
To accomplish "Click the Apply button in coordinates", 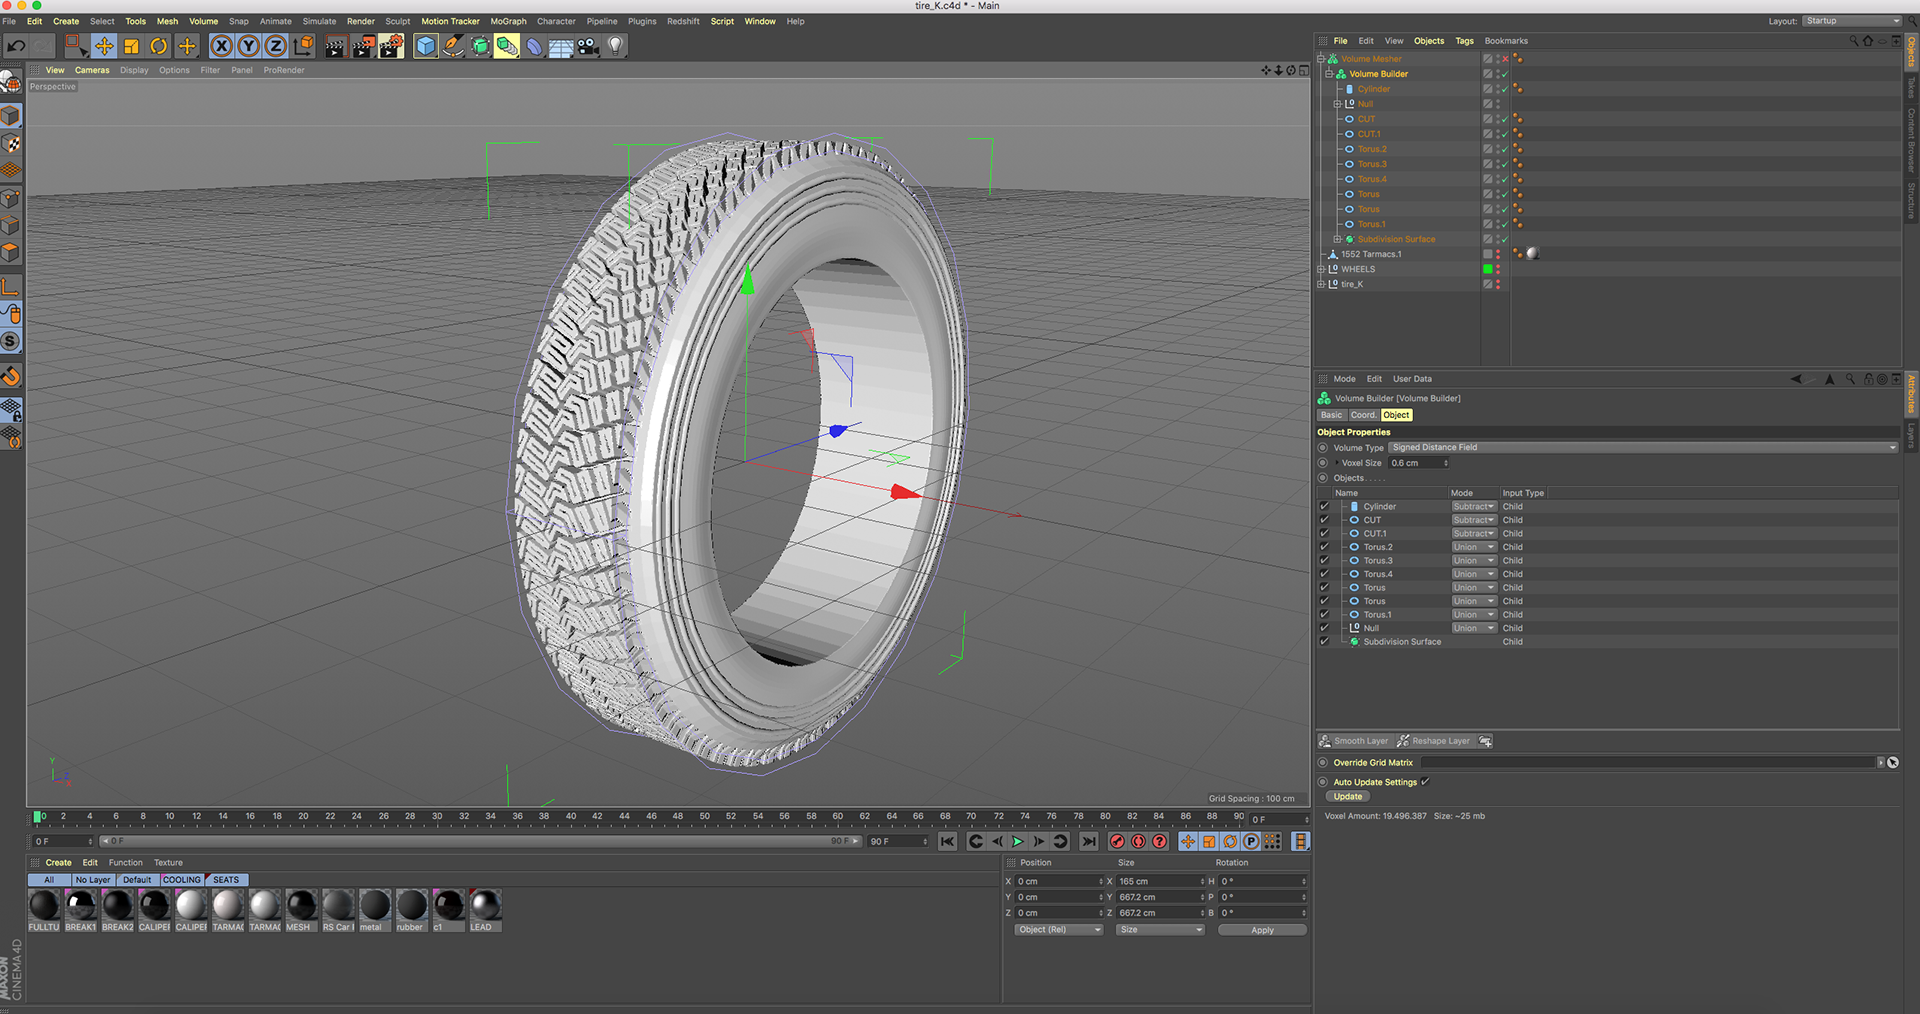I will (x=1262, y=930).
